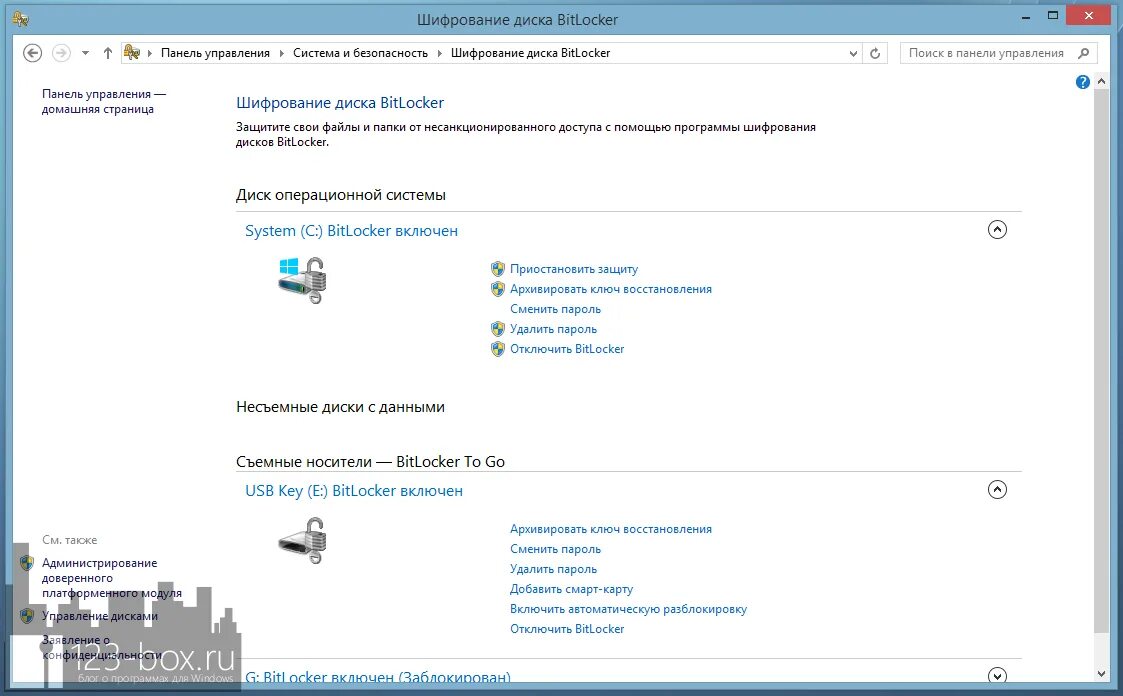Open Администрирование доверенного платформенного модуля link

point(112,578)
